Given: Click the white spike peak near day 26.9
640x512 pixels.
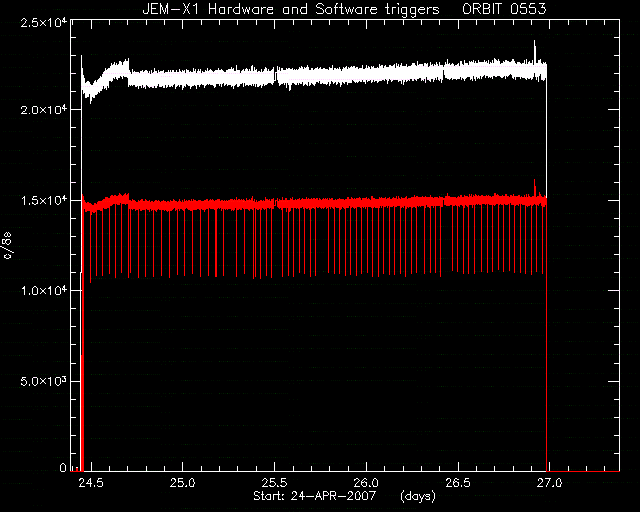Looking at the screenshot, I should click(535, 41).
